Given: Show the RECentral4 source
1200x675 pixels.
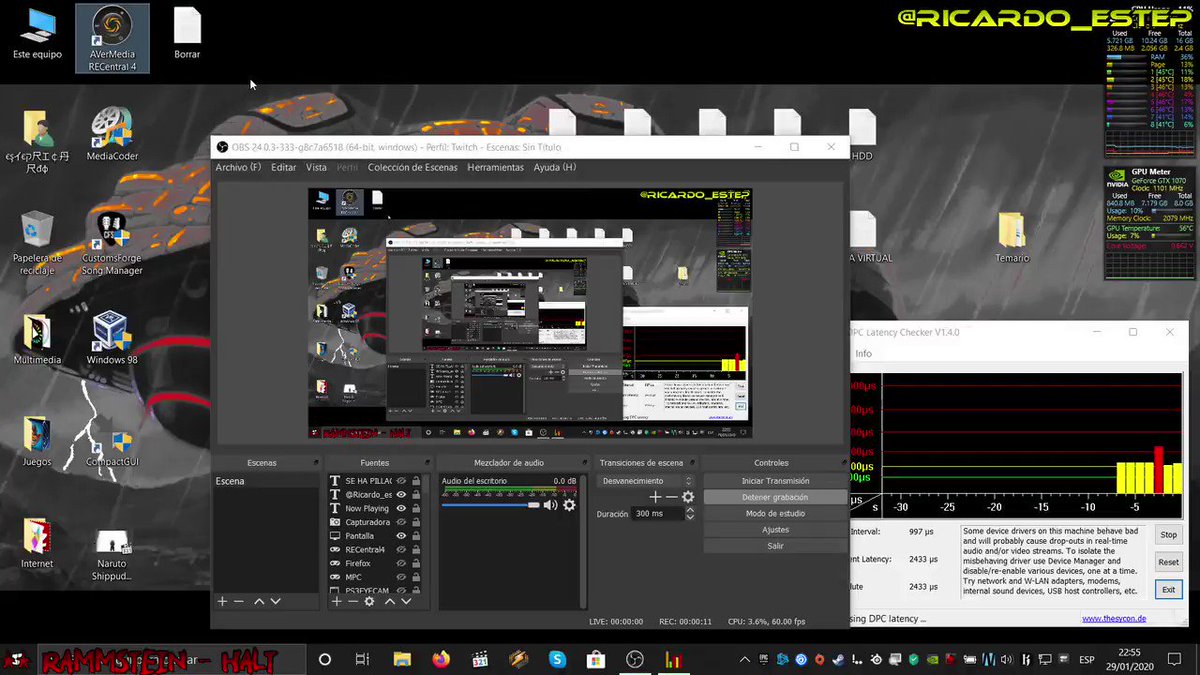Looking at the screenshot, I should click(401, 550).
